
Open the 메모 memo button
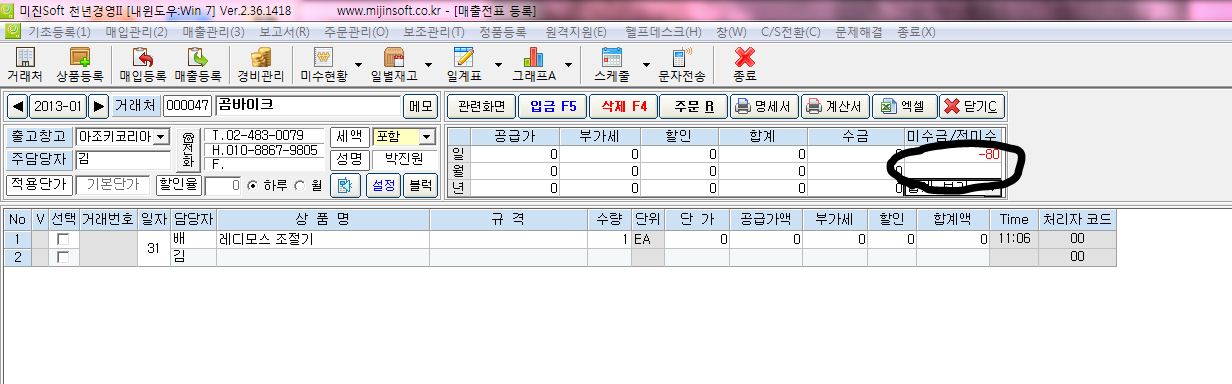(420, 106)
